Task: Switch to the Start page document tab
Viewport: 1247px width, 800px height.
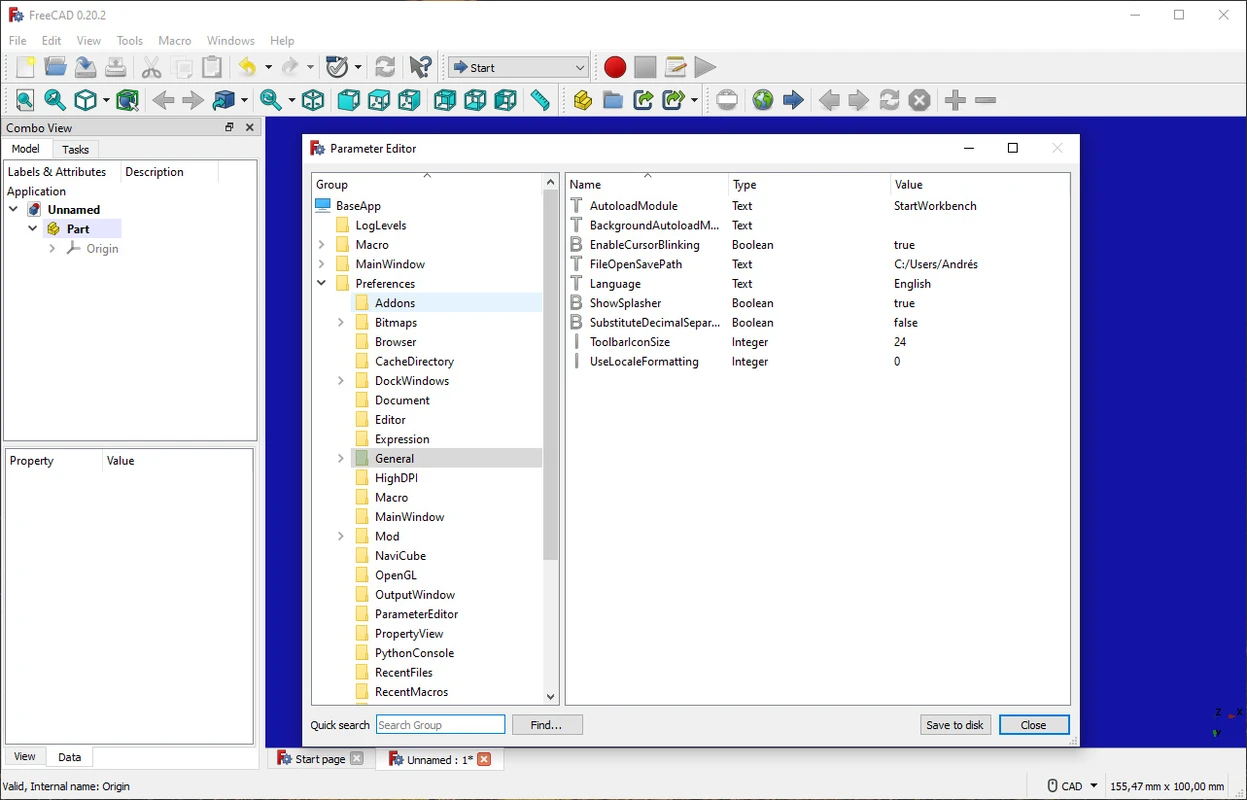Action: point(320,759)
